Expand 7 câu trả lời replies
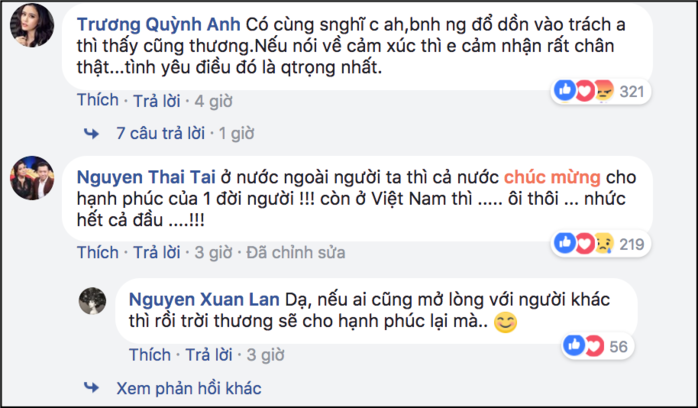The image size is (698, 408). [160, 133]
